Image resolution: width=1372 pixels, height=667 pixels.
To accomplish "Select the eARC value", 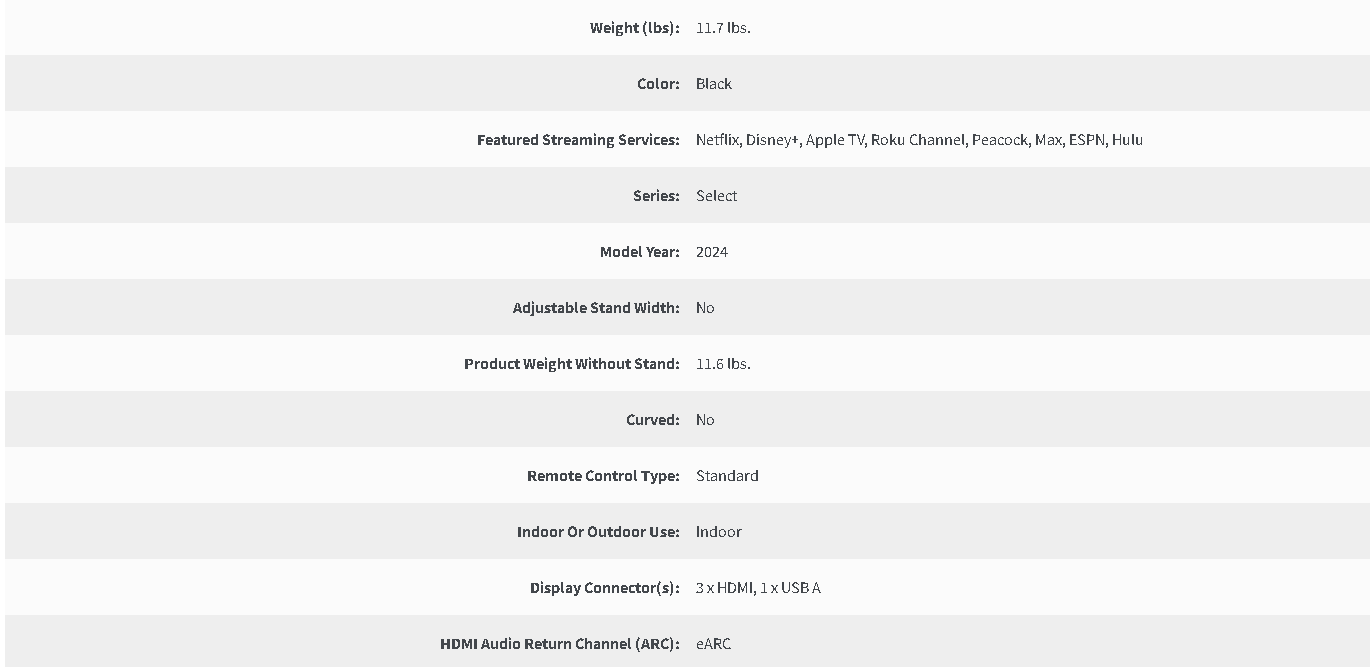I will (714, 644).
